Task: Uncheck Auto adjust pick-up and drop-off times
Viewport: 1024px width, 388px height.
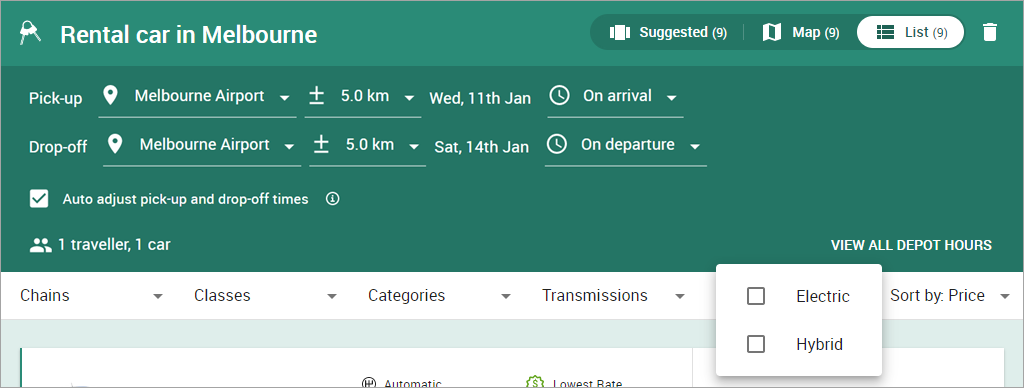Action: pyautogui.click(x=39, y=199)
